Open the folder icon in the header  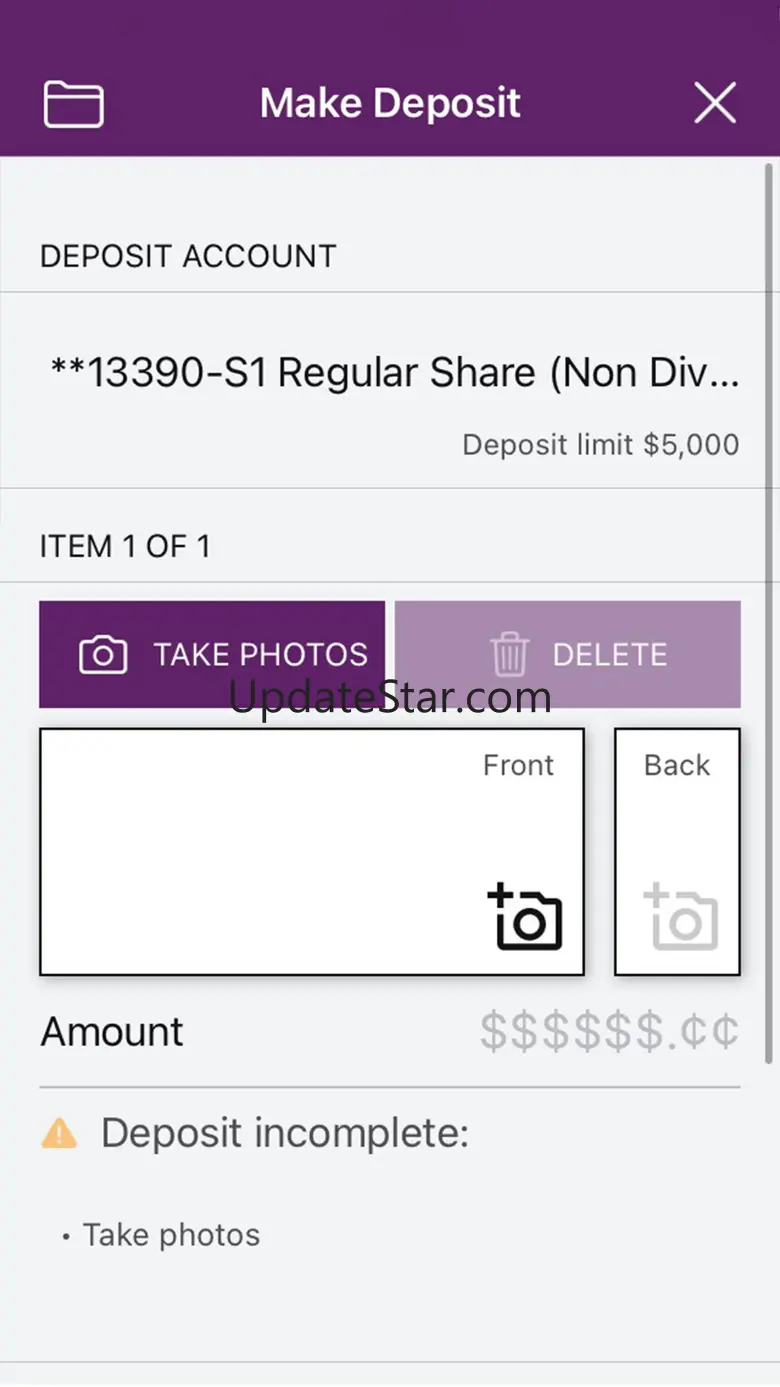pos(74,104)
